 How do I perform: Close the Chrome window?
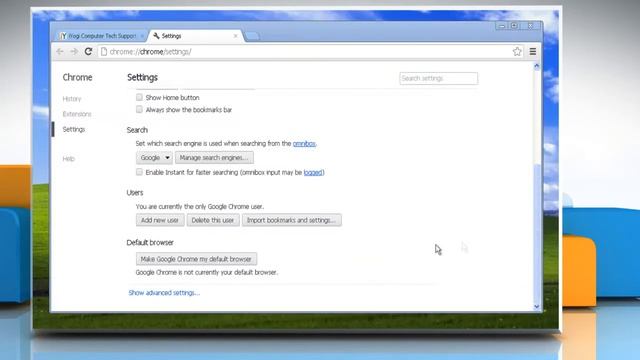531,26
